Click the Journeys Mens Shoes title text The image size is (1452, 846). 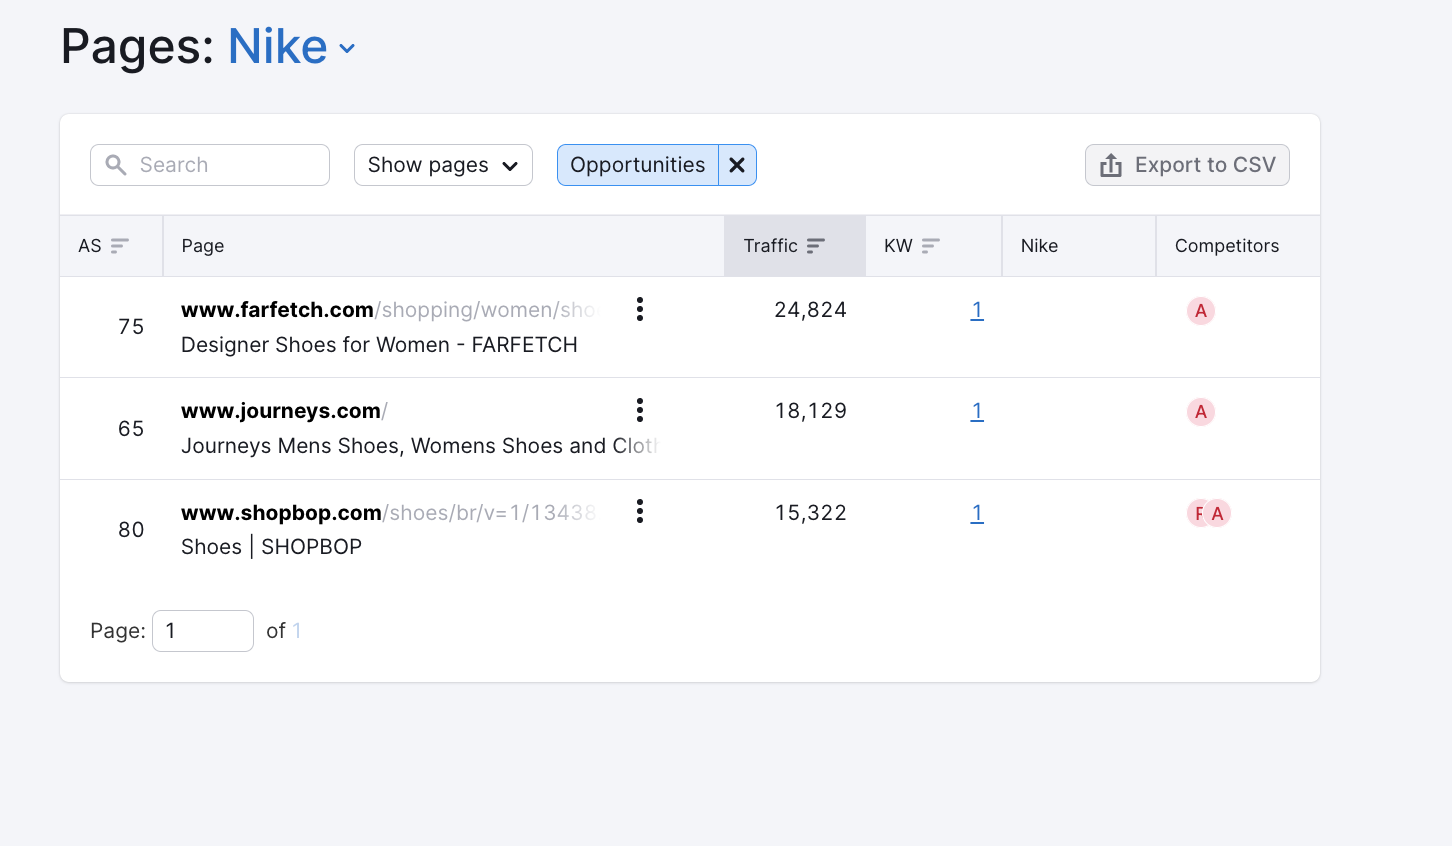pos(419,446)
